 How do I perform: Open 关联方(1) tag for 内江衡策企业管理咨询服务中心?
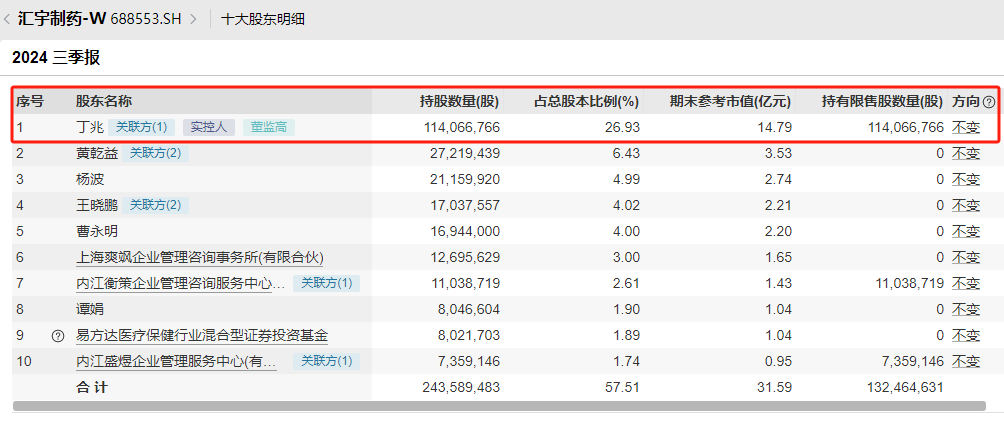[327, 283]
